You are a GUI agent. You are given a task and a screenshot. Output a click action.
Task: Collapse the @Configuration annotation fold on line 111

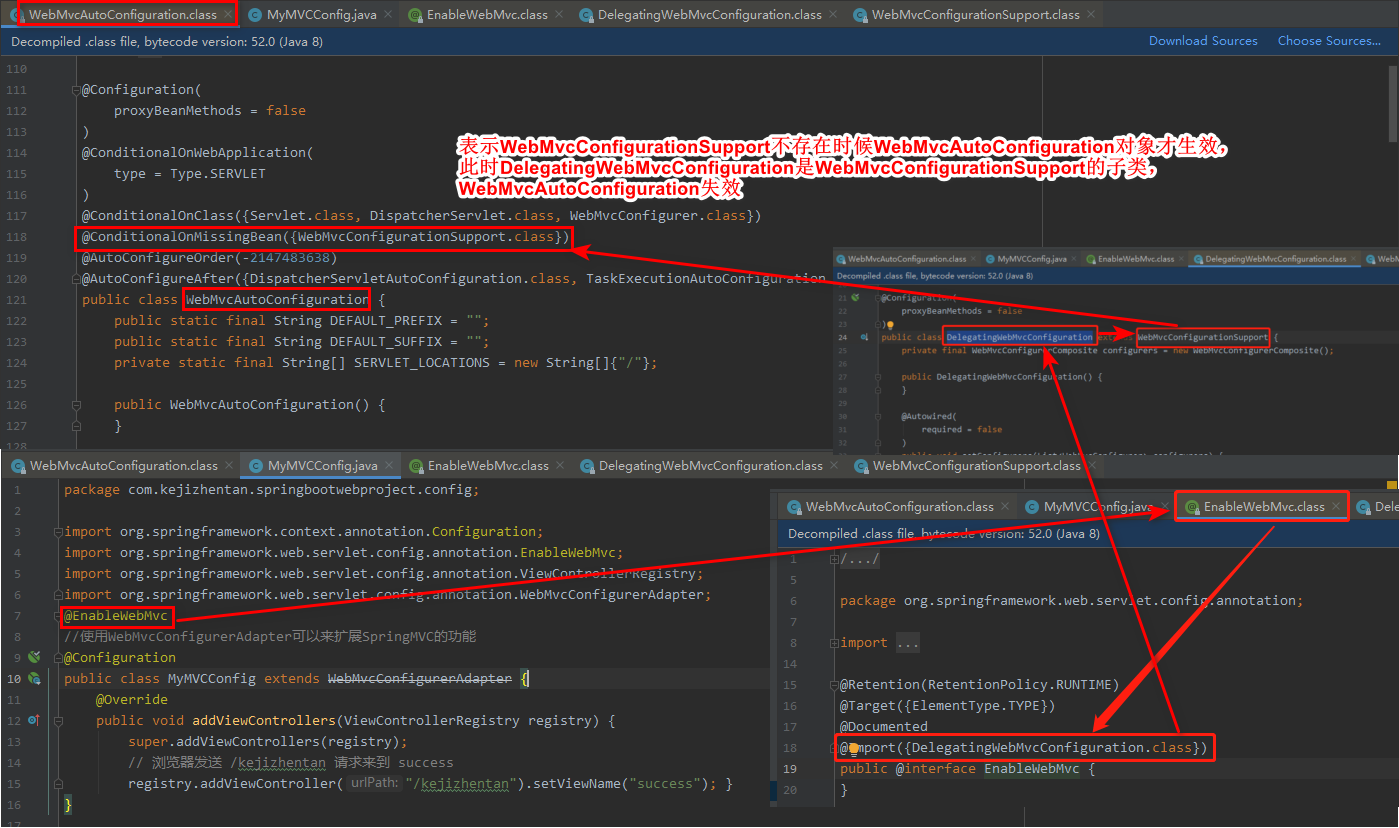tap(75, 89)
